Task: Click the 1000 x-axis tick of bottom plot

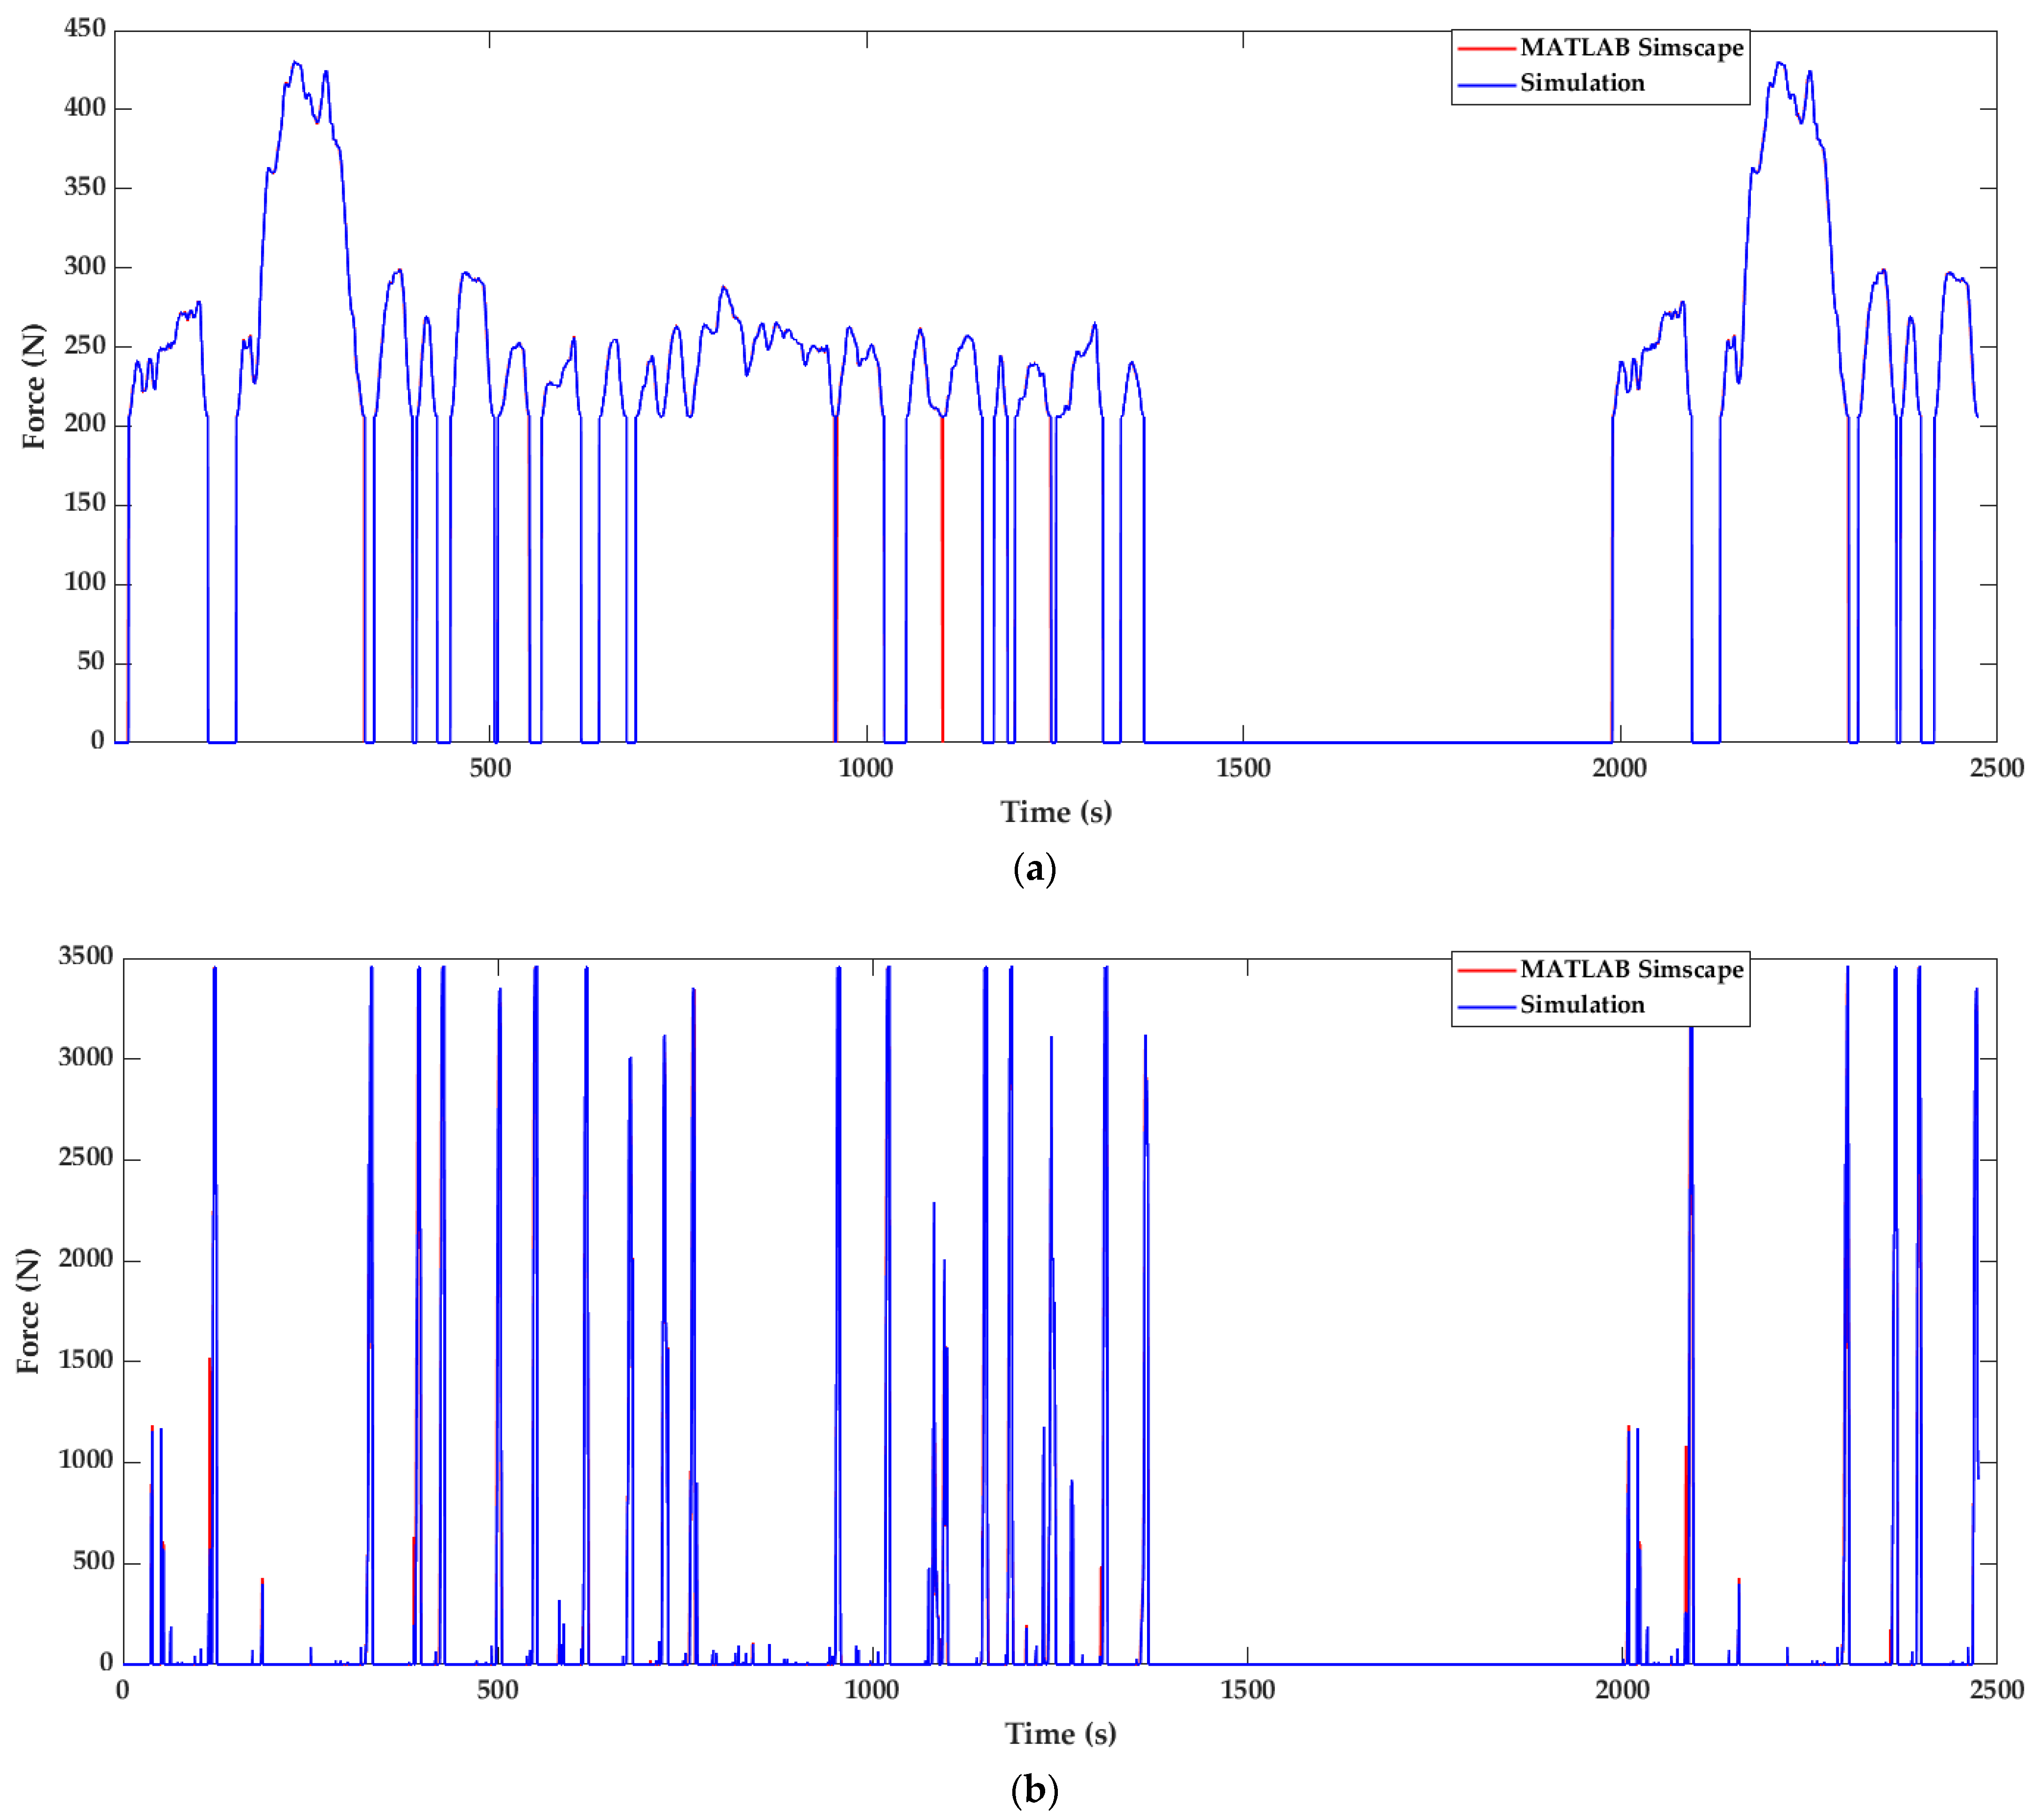Action: point(871,1690)
